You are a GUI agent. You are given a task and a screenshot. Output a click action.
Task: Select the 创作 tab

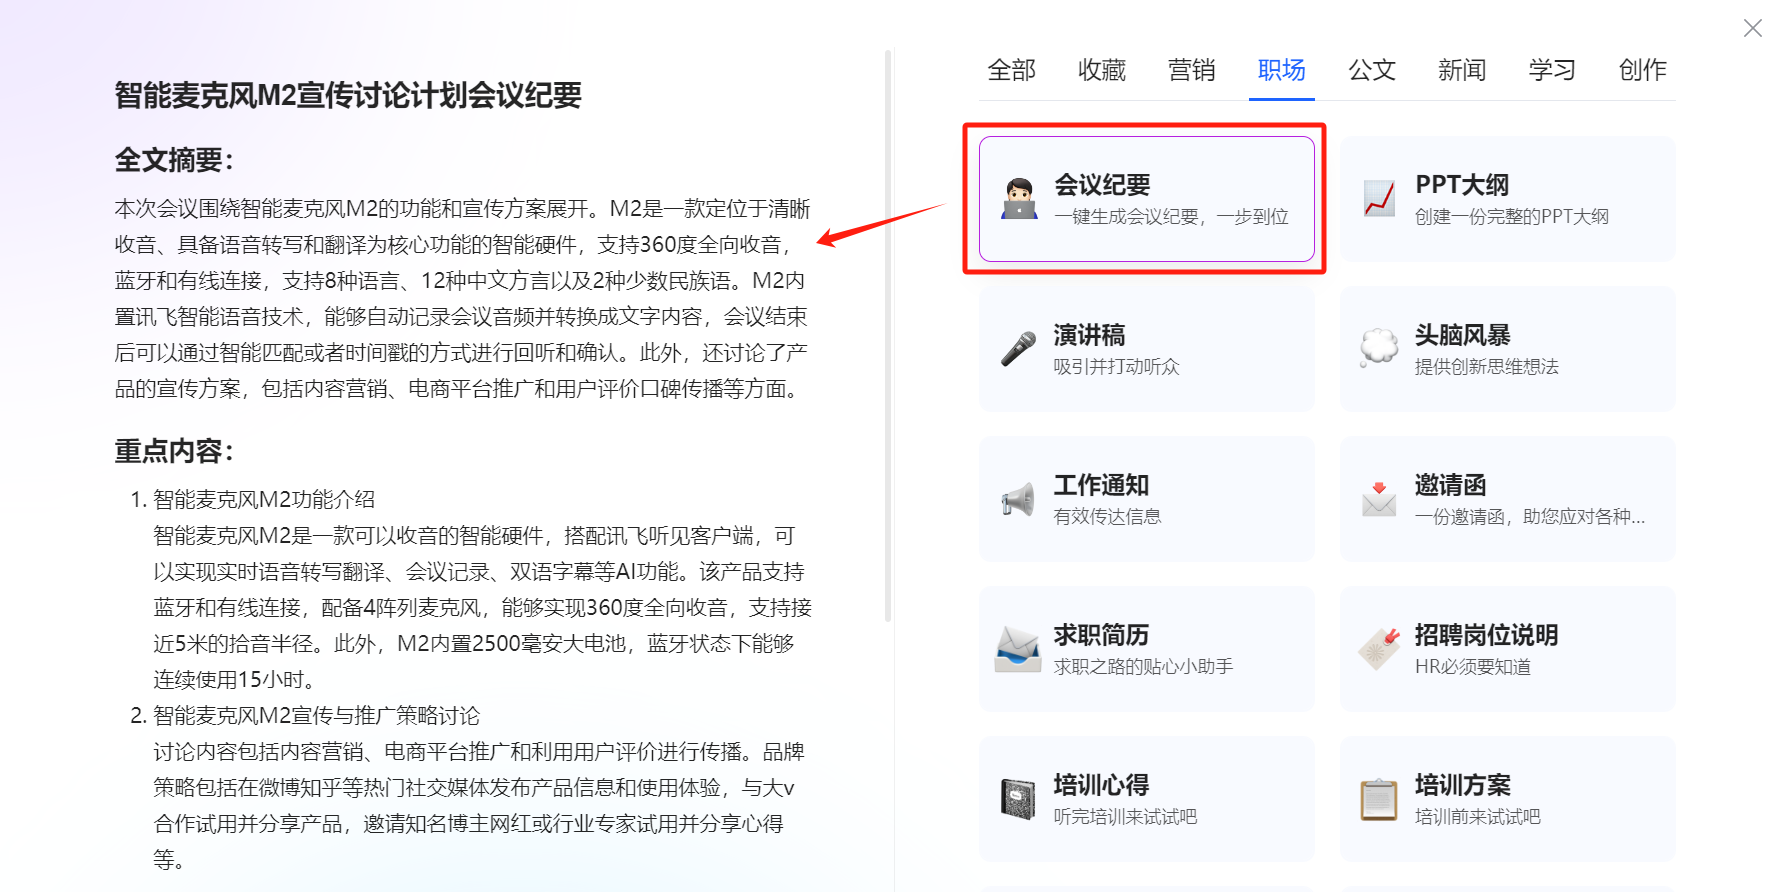click(1642, 70)
